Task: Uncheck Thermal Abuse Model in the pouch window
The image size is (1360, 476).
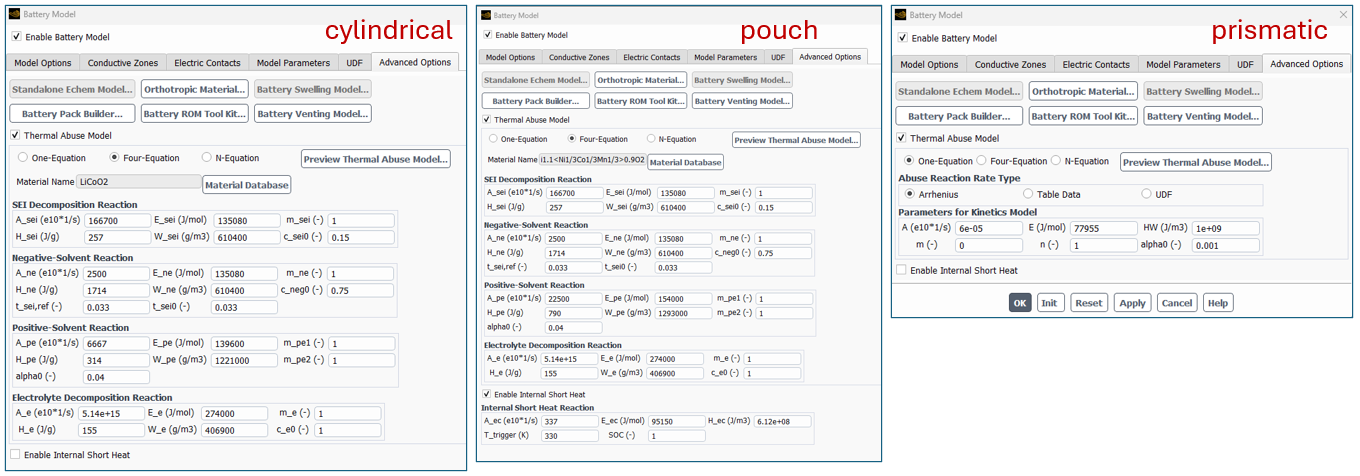Action: click(x=487, y=120)
